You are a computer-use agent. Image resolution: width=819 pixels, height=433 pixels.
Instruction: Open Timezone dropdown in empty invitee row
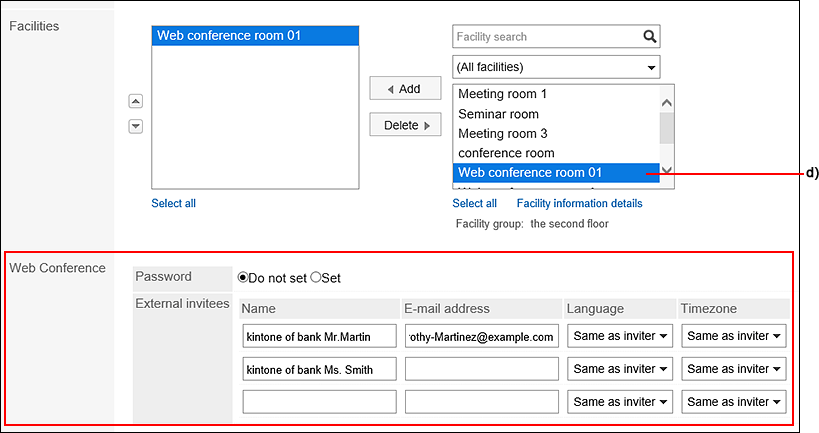tap(733, 402)
